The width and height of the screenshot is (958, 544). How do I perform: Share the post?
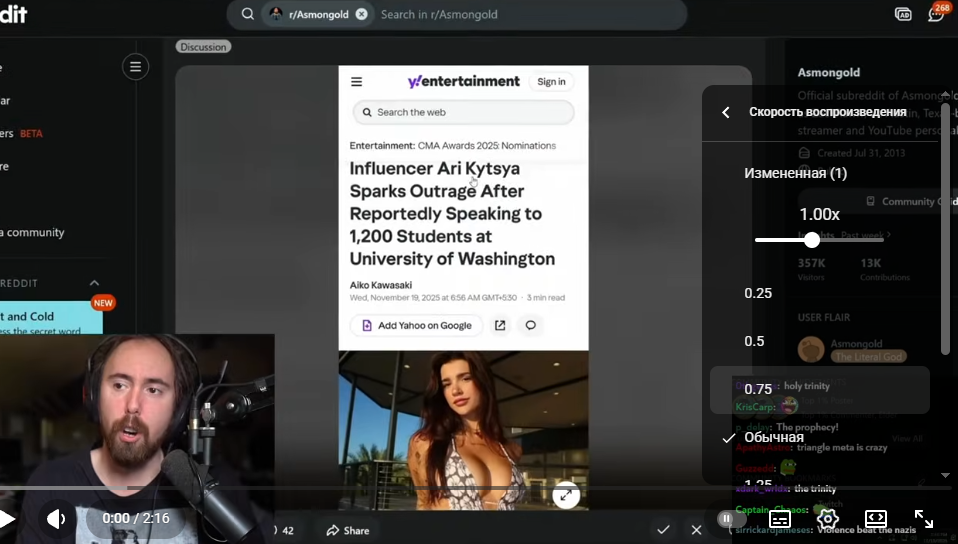[x=347, y=530]
